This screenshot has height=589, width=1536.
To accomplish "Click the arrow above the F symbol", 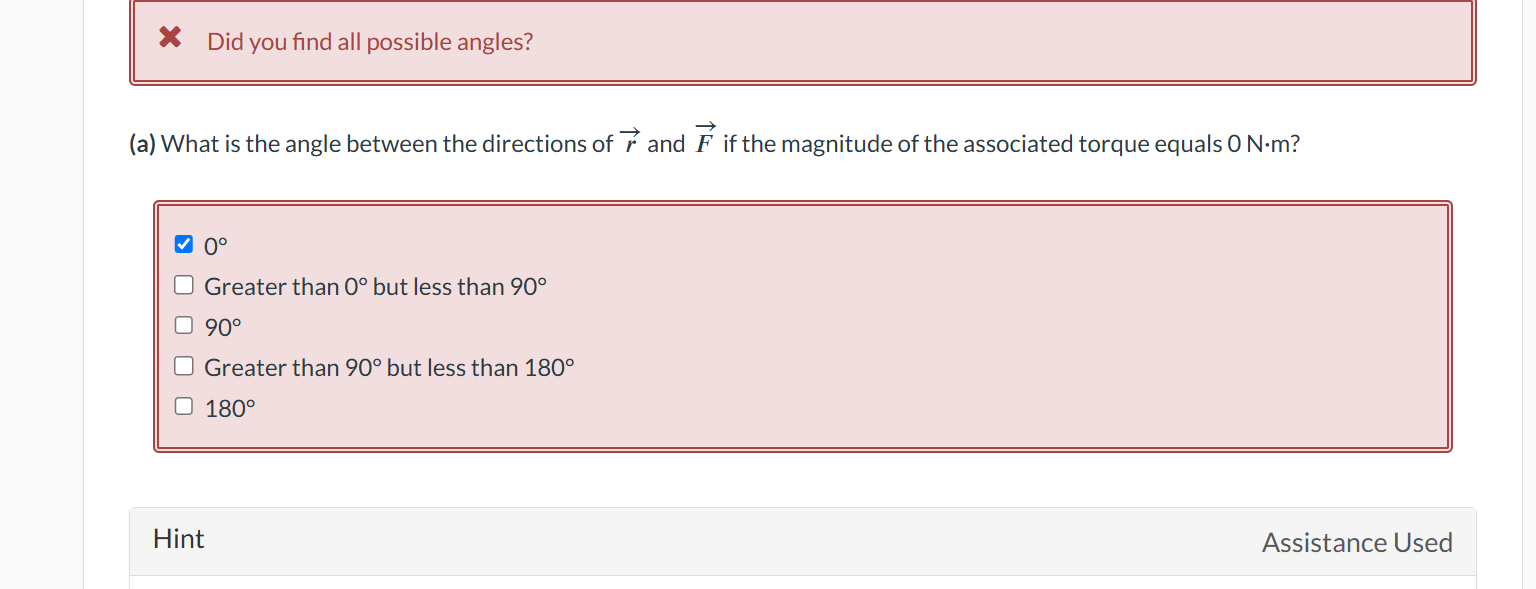I will point(704,128).
